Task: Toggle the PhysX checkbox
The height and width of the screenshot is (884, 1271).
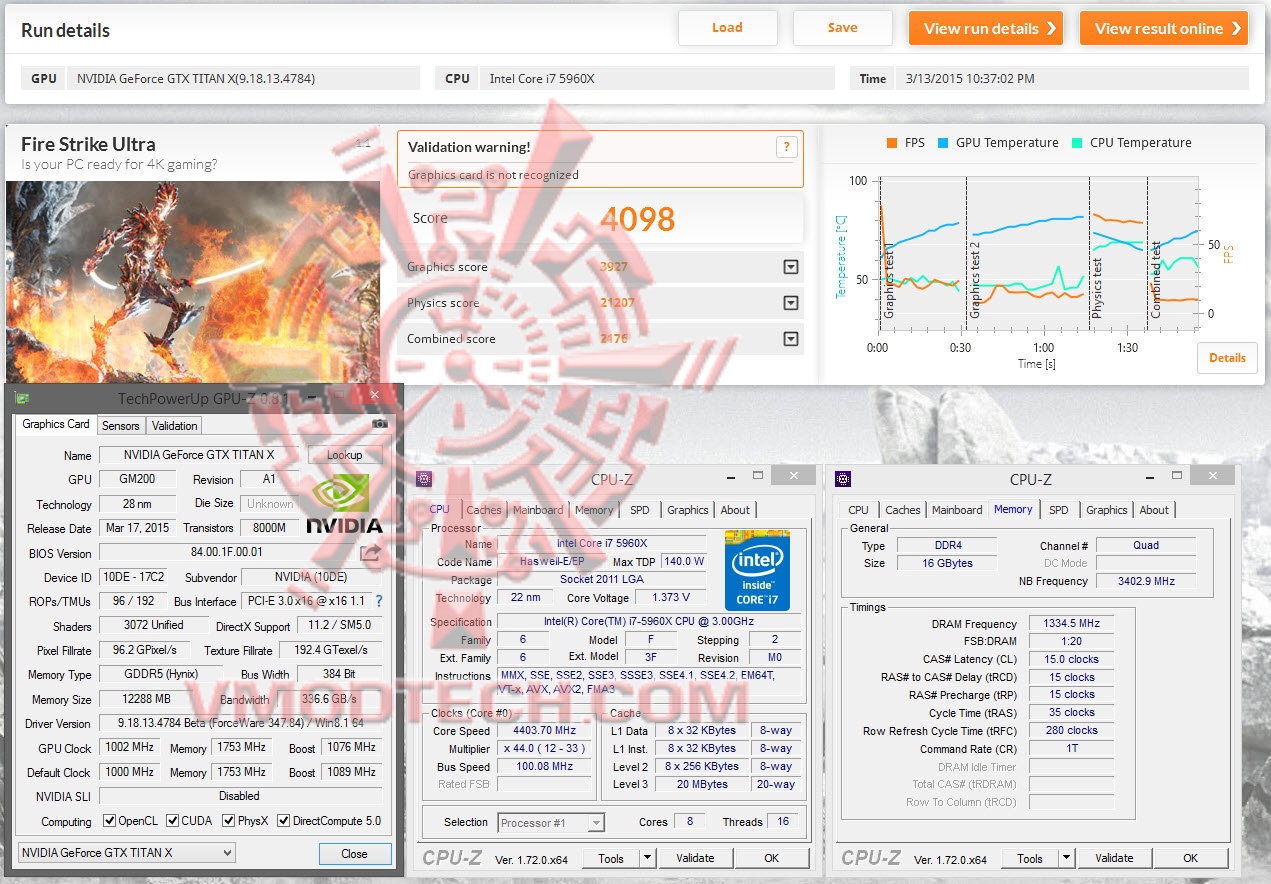Action: 228,821
